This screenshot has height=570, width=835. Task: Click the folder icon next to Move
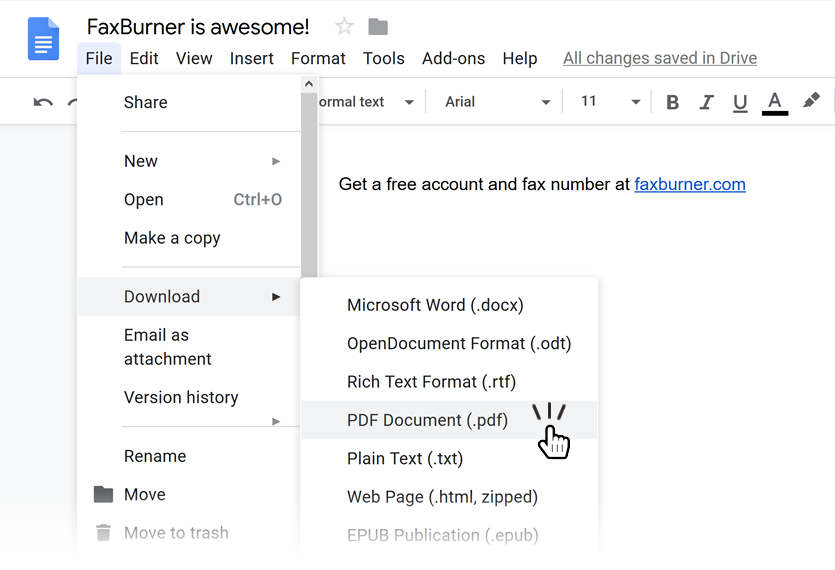pos(103,494)
